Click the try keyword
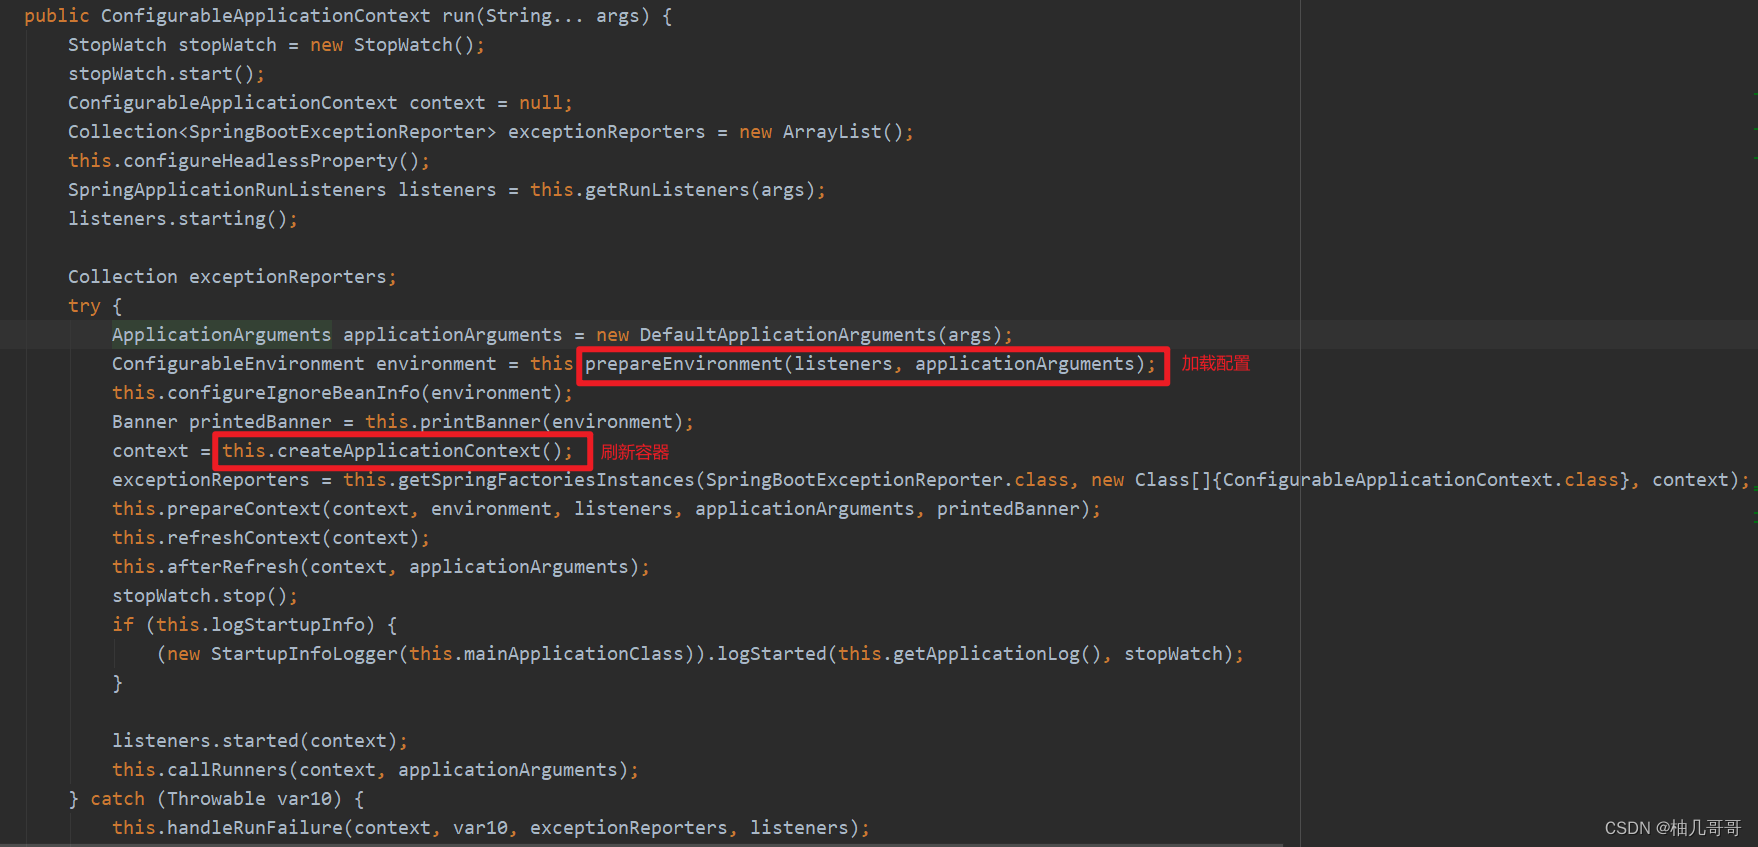Screen dimensions: 1758x847 [x=84, y=306]
